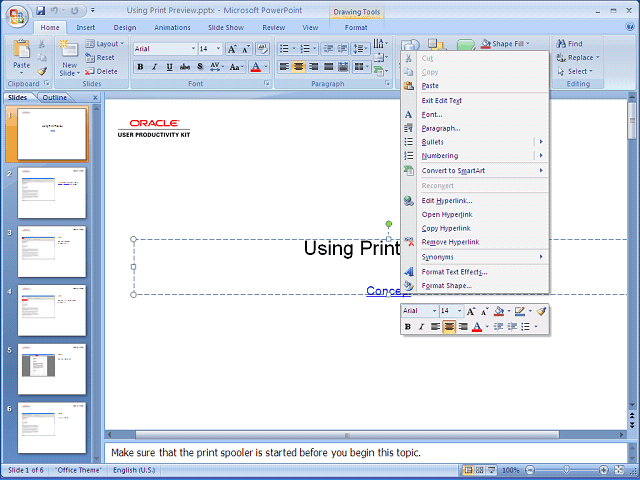Switch to the Outline pane tab

55,98
